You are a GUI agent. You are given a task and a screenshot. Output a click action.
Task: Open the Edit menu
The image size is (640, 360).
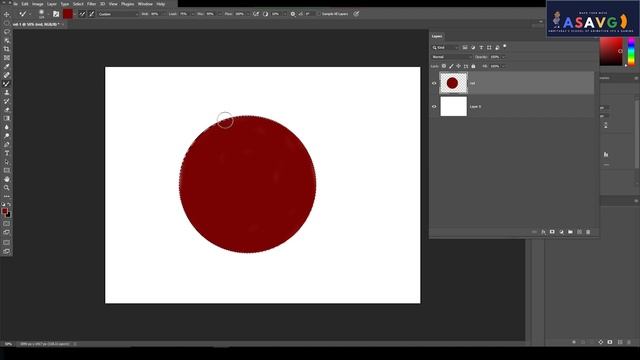(25, 4)
